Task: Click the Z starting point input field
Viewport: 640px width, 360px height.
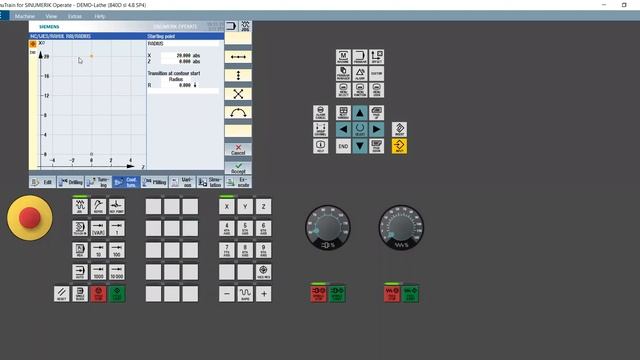Action: pos(176,61)
